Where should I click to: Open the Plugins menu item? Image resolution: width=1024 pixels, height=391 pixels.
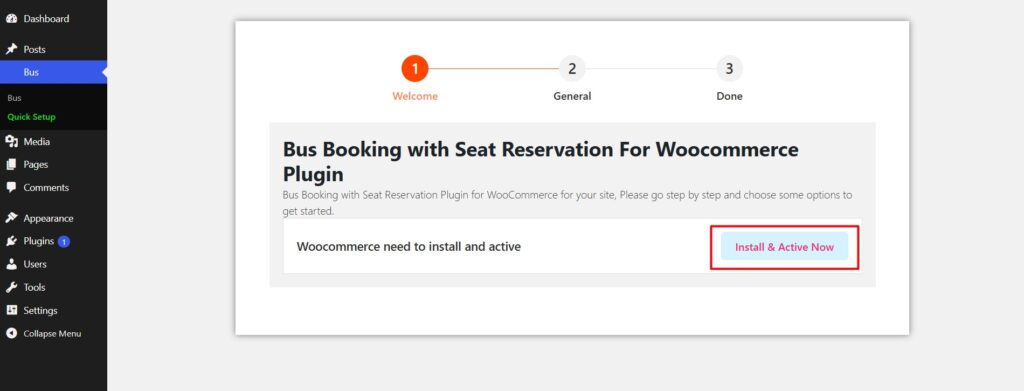click(x=54, y=241)
